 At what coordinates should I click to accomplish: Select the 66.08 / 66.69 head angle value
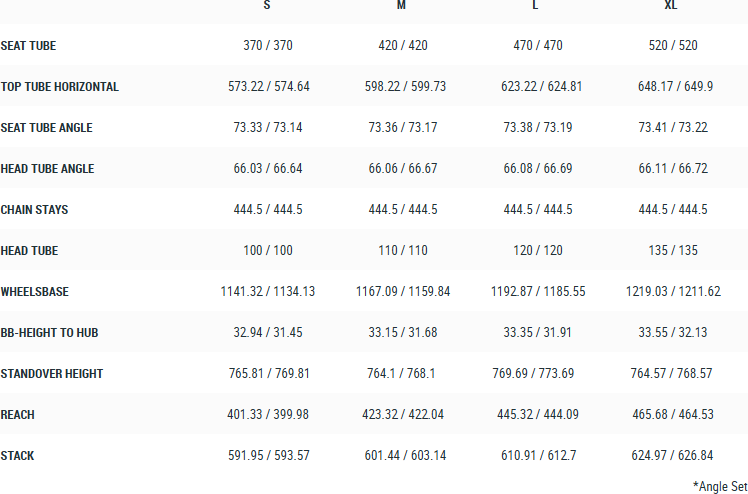tap(538, 169)
